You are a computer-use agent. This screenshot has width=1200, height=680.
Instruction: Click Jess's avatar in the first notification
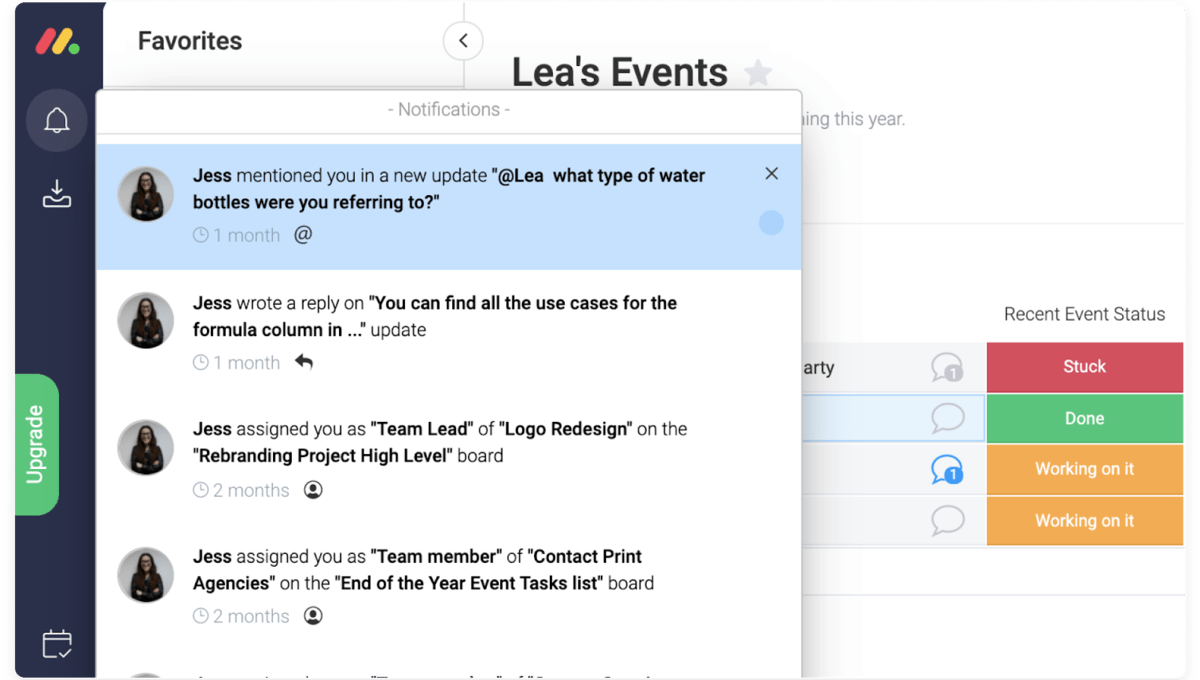pos(146,194)
